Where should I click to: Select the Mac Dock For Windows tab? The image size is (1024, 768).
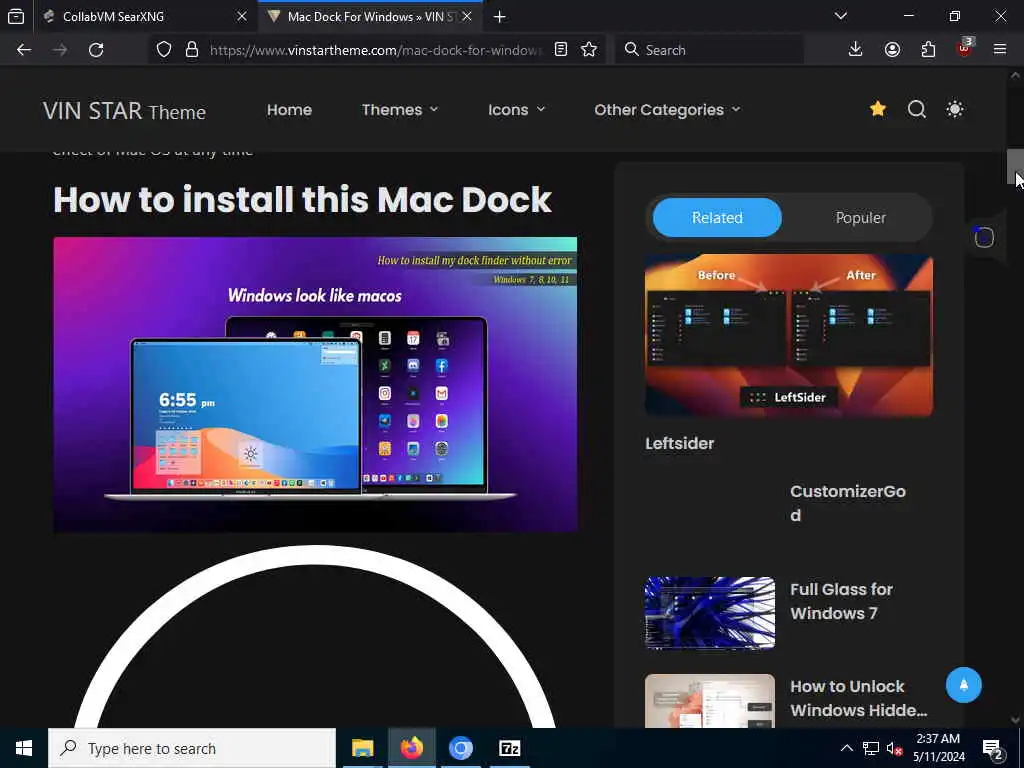pyautogui.click(x=370, y=17)
